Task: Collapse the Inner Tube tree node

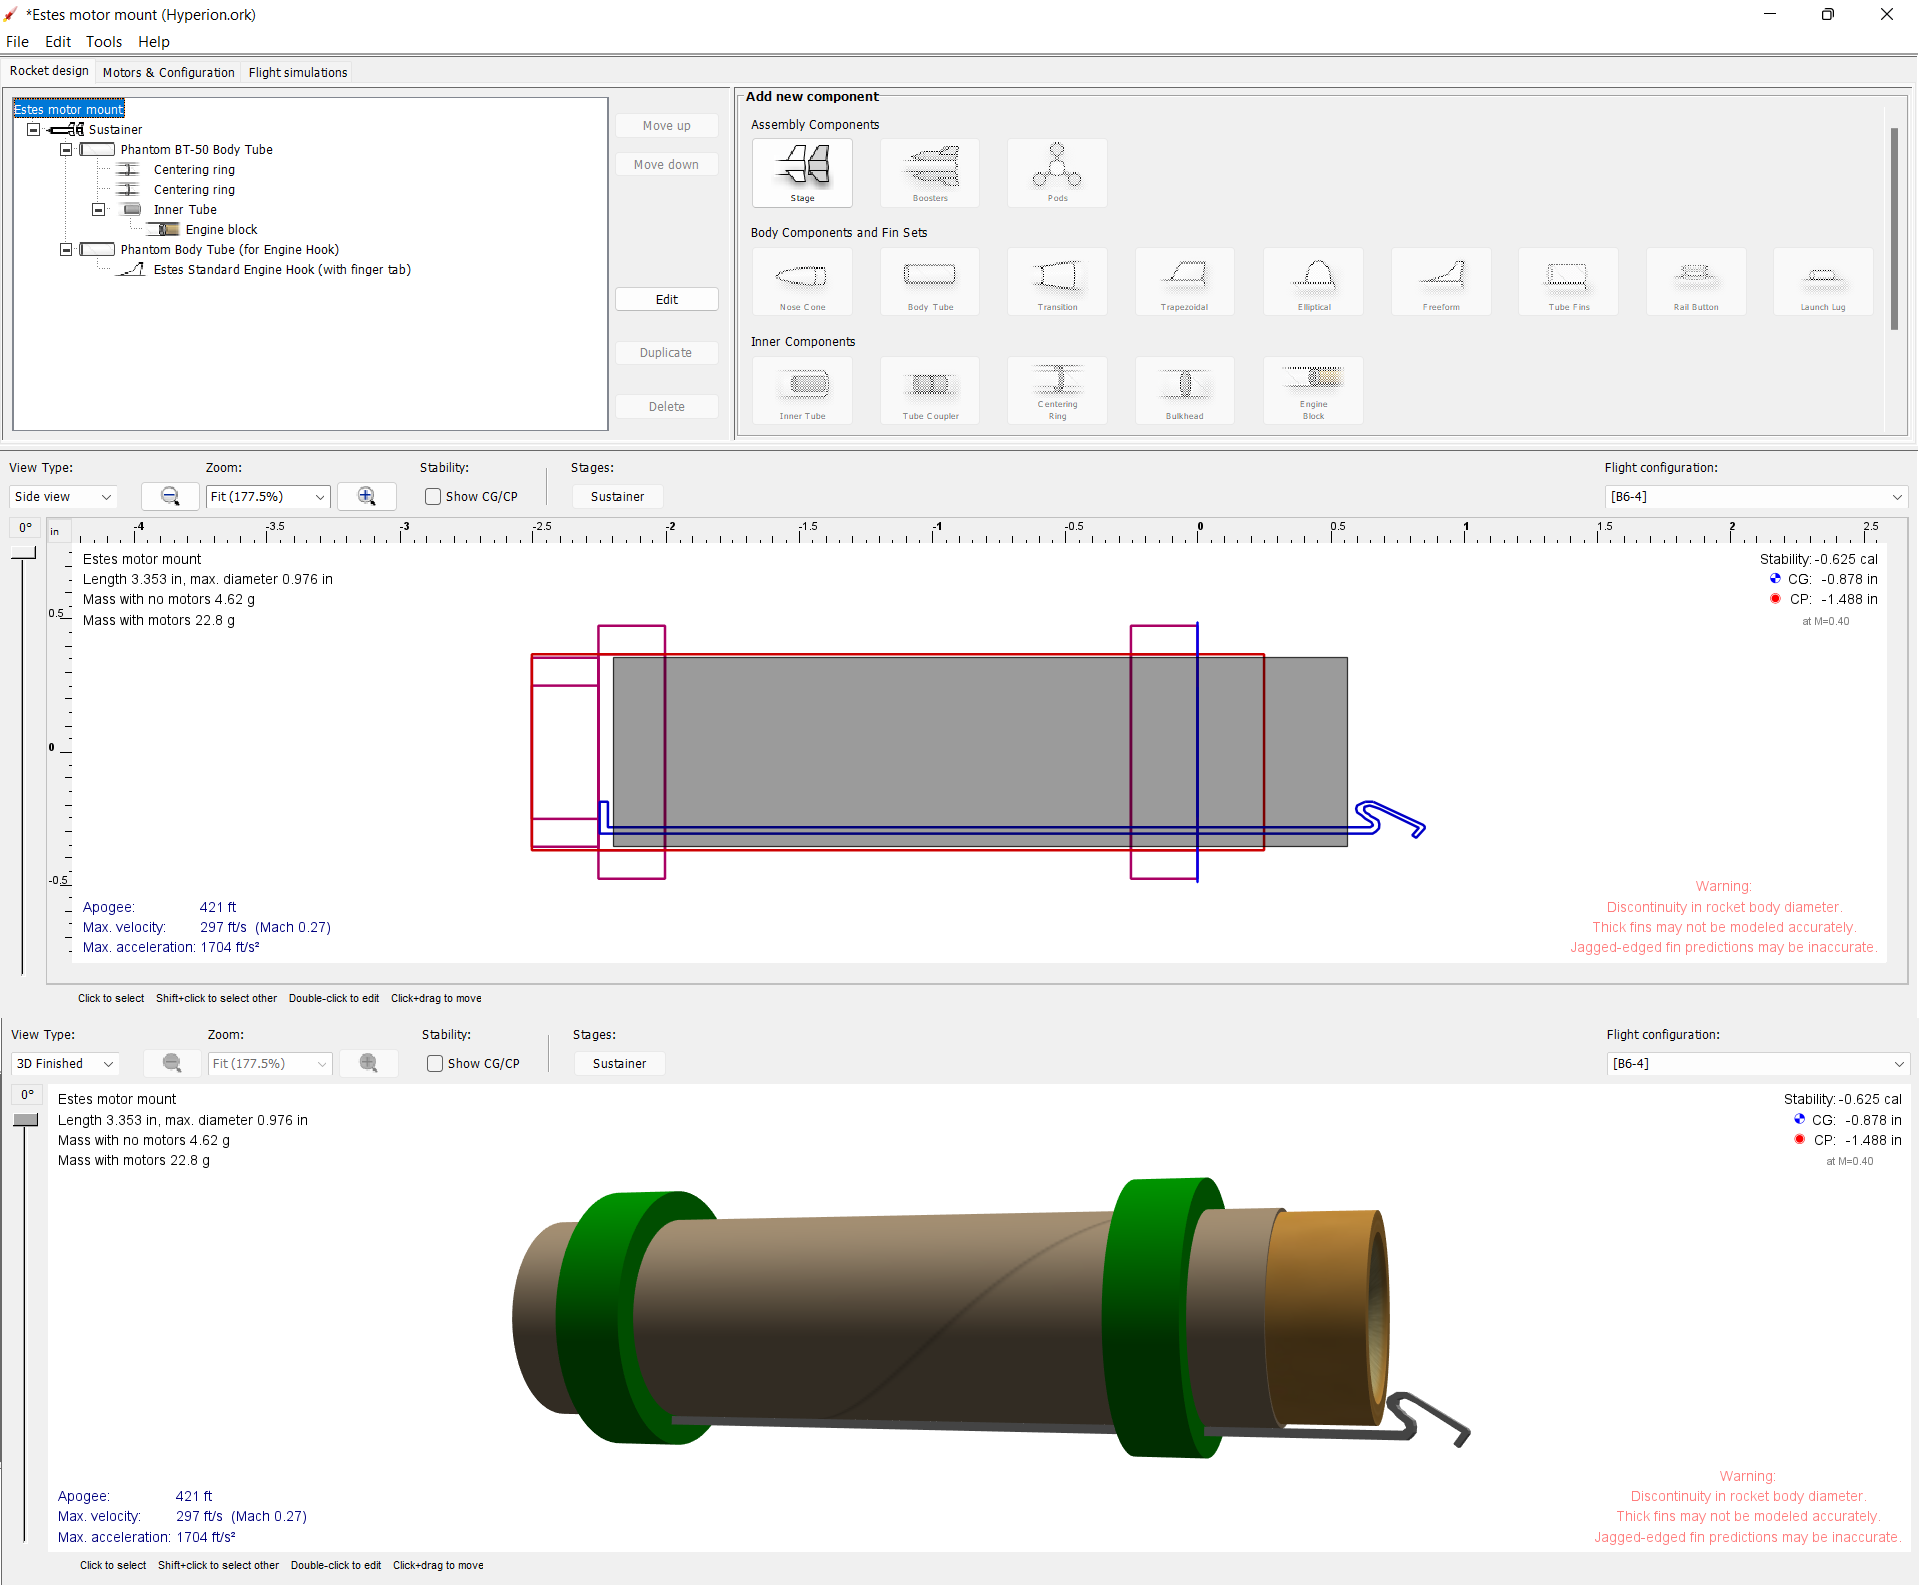Action: point(99,209)
